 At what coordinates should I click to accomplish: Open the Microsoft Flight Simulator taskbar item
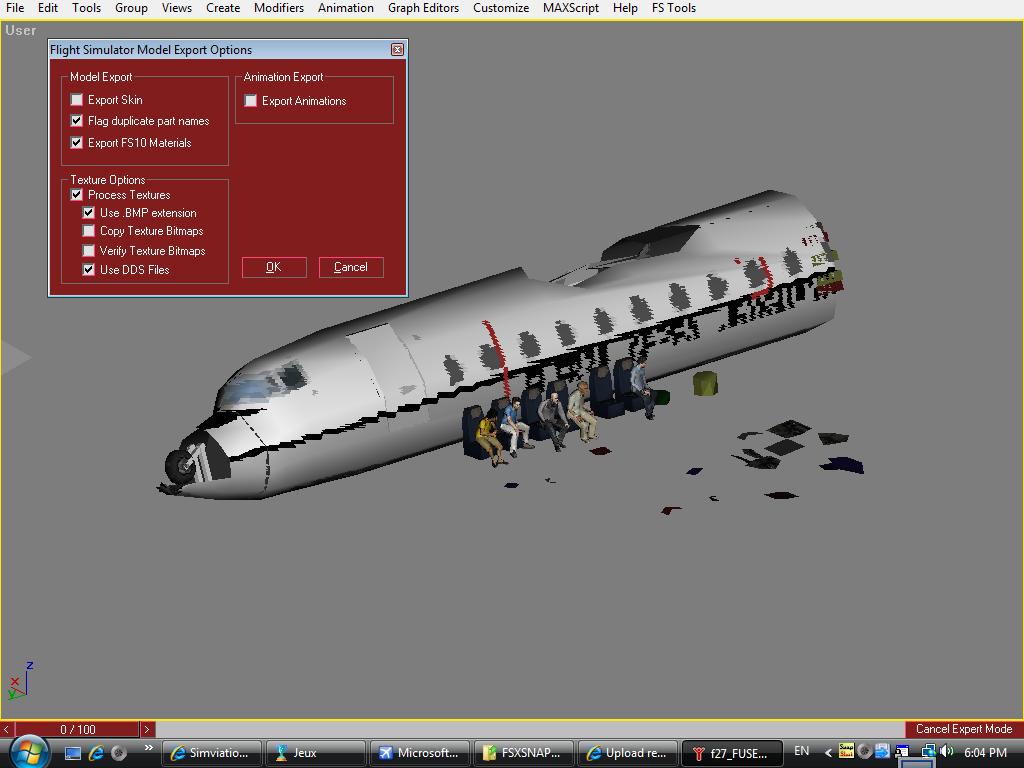[x=418, y=753]
